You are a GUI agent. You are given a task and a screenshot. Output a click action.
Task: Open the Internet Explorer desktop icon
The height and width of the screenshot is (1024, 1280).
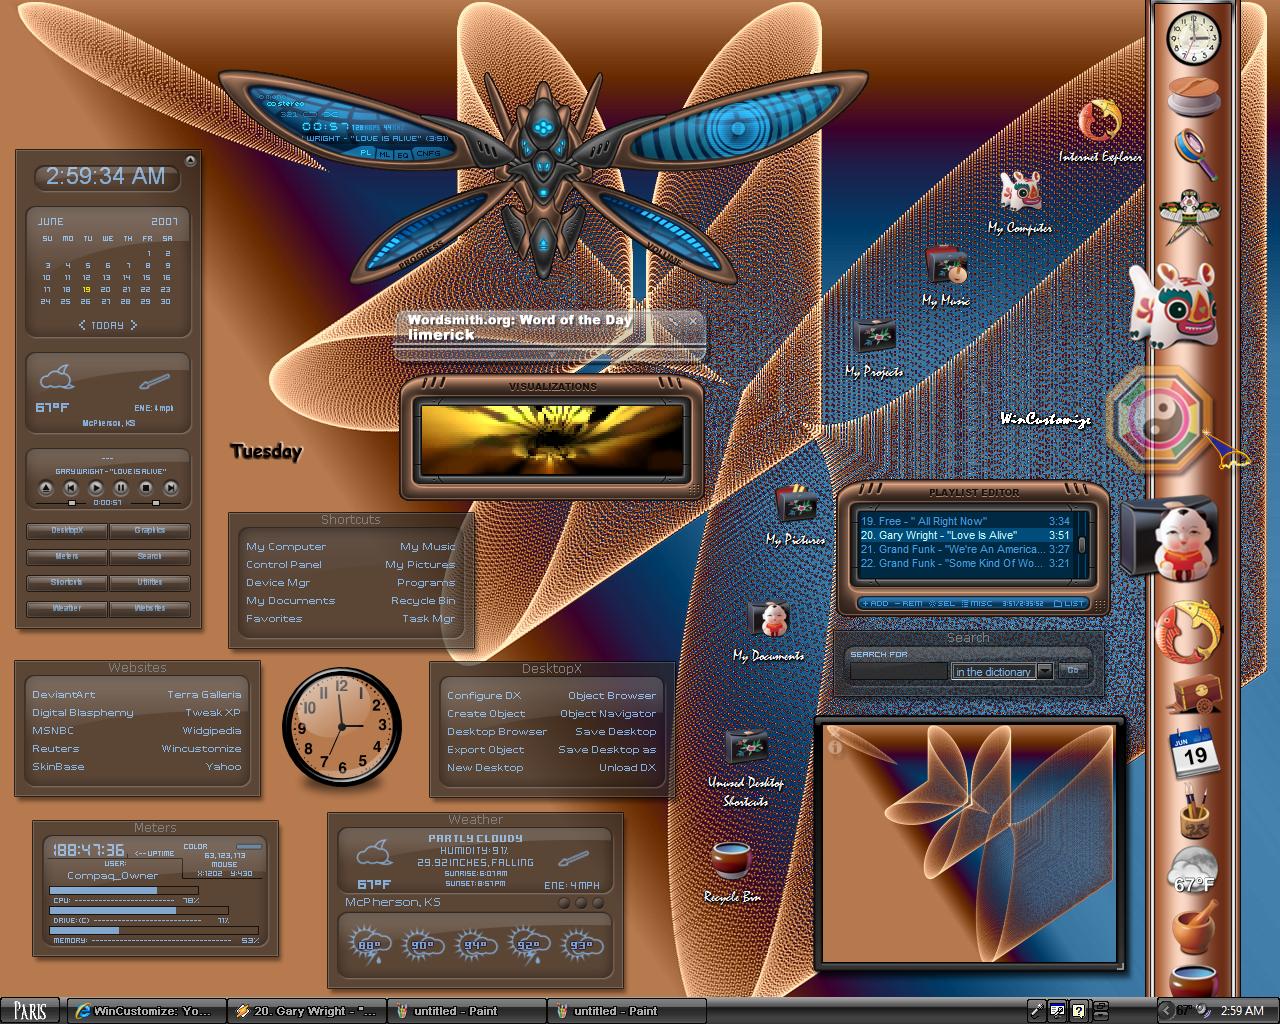(1100, 120)
